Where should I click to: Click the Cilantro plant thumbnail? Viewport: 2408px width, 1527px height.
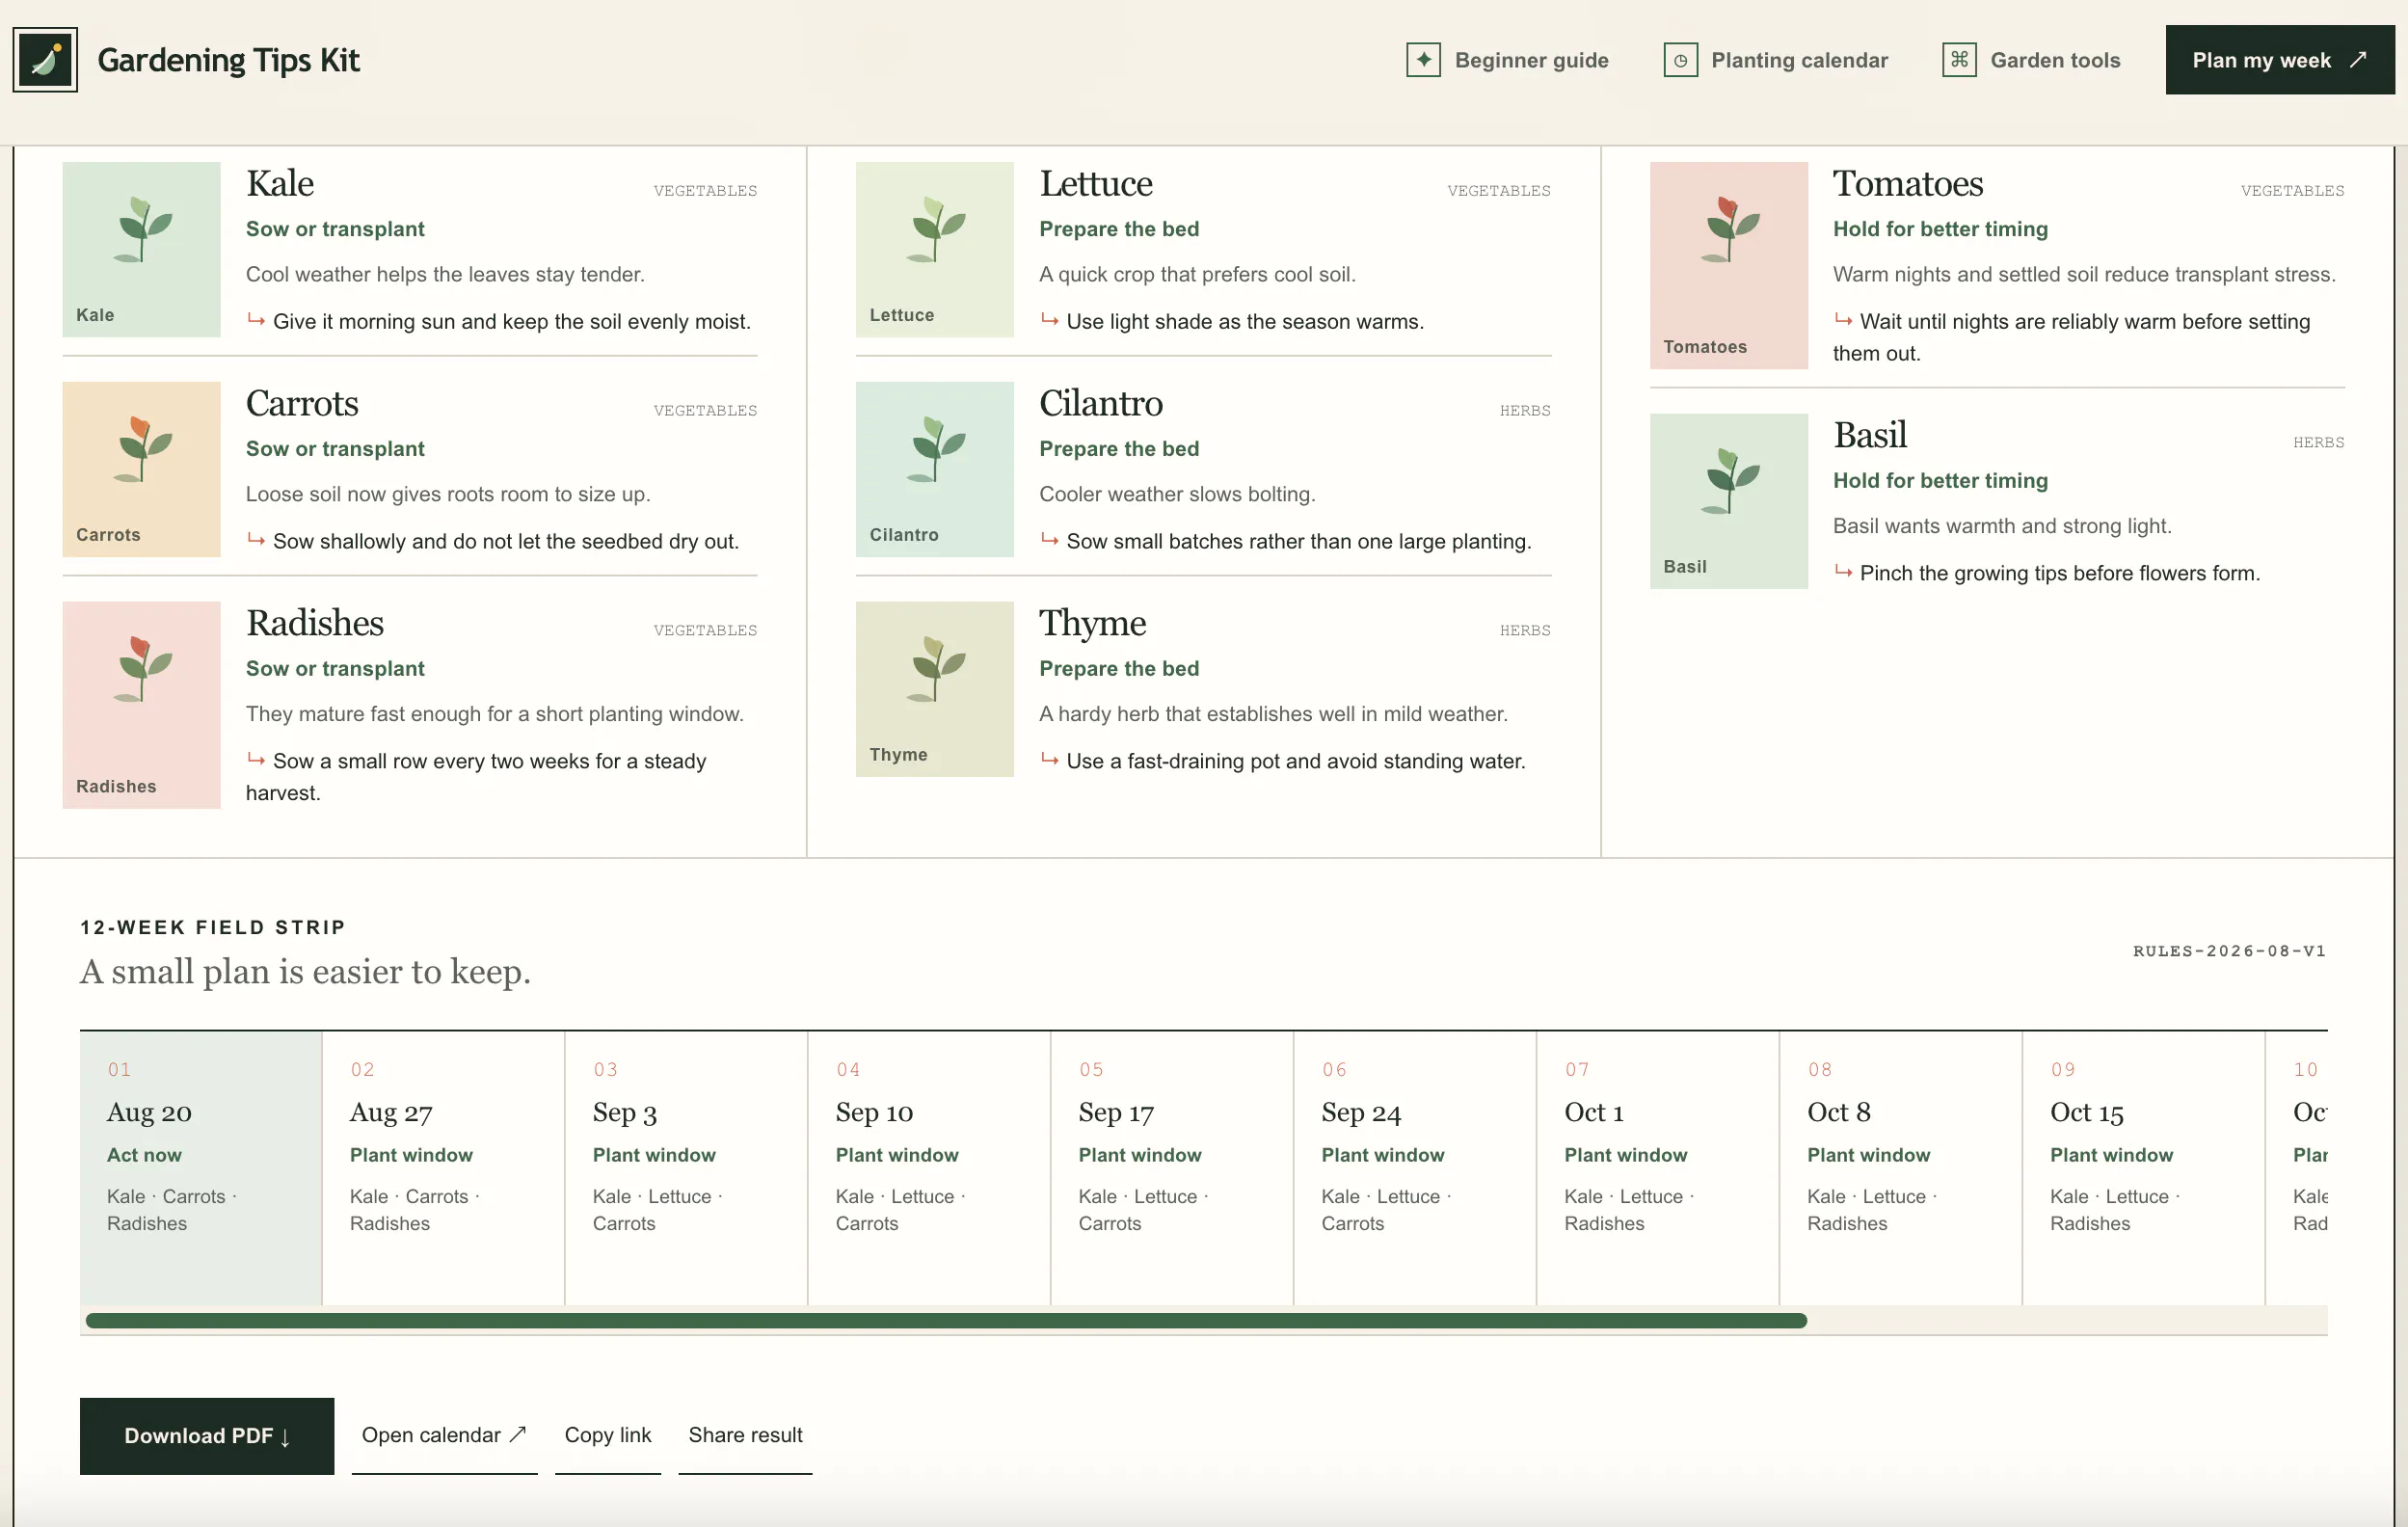pos(935,469)
